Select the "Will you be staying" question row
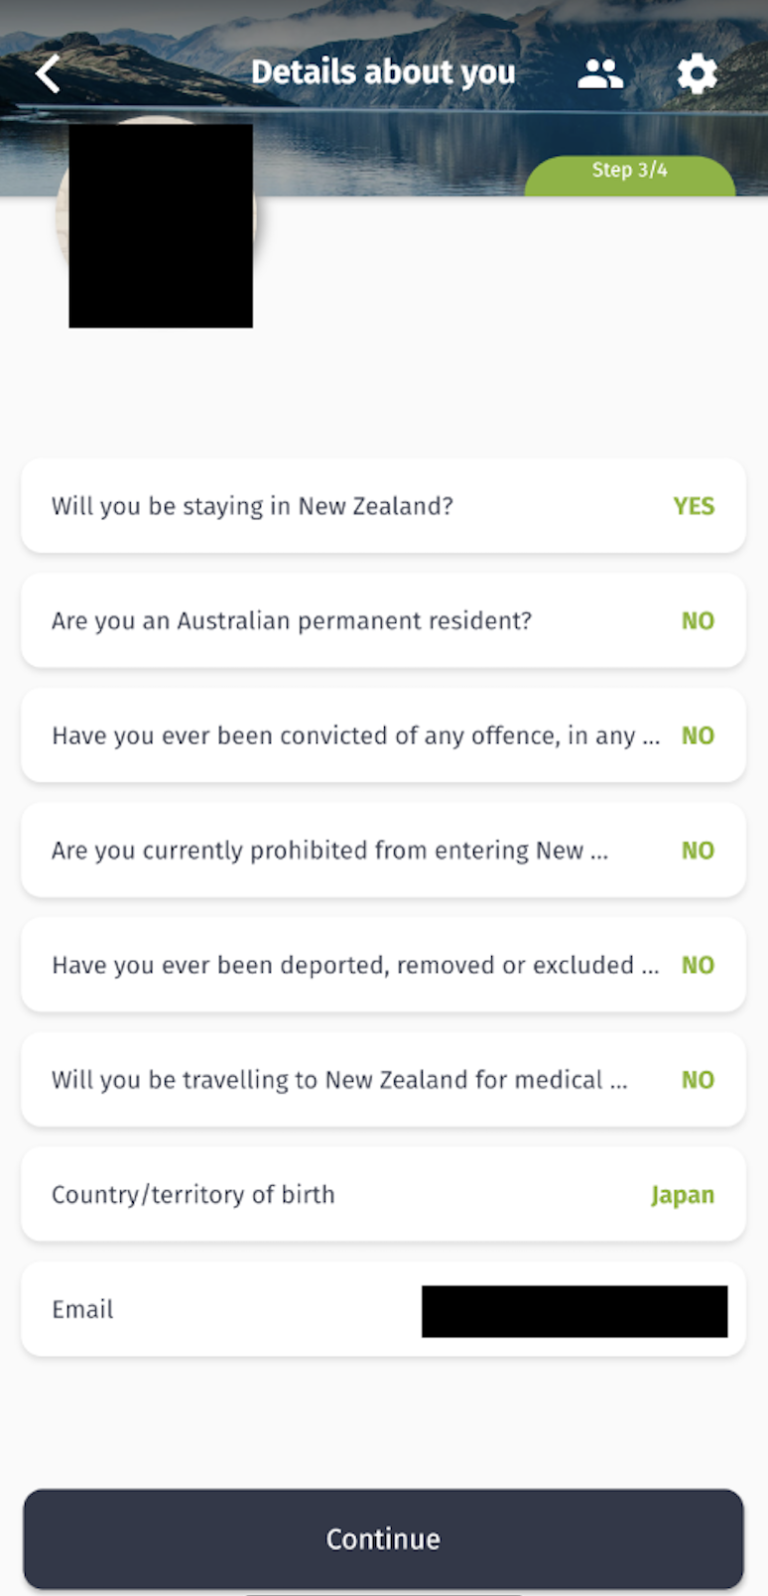Screen dimensions: 768x1596 (252, 506)
